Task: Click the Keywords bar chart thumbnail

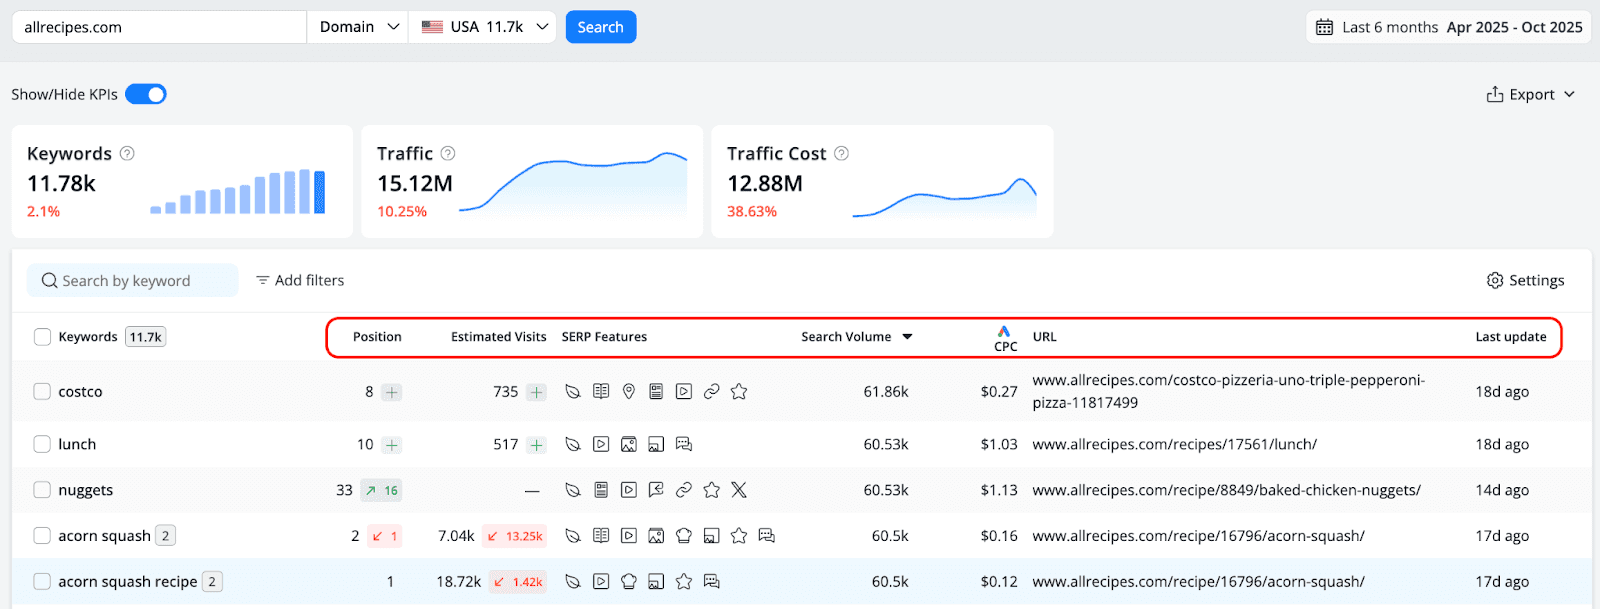Action: (238, 191)
